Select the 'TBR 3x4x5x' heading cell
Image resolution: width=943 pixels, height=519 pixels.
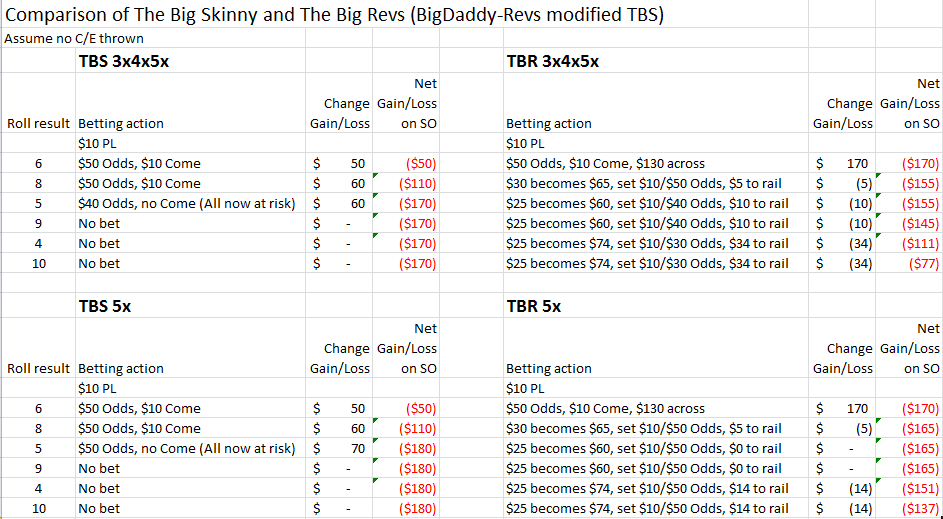pos(553,61)
